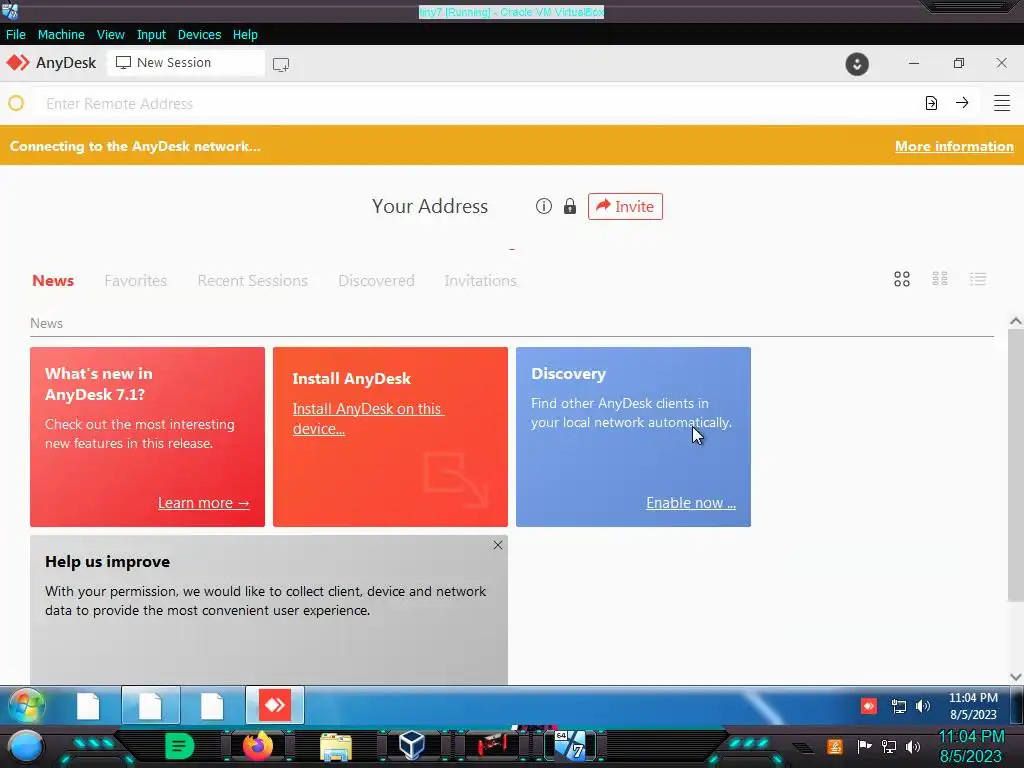This screenshot has height=768, width=1024.
Task: Click the AnyDesk logo in the title bar
Action: 18,63
